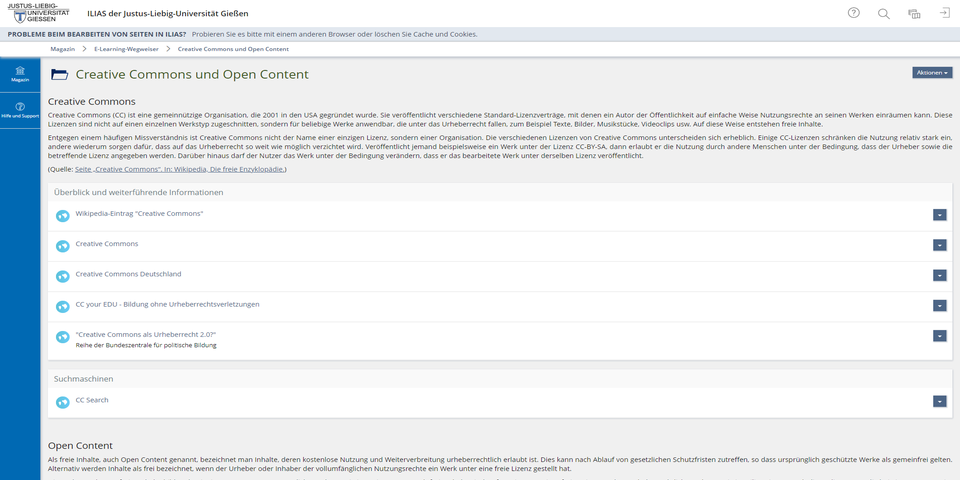Click the Suchmaschinen block header
960x480 pixels.
[x=83, y=379]
